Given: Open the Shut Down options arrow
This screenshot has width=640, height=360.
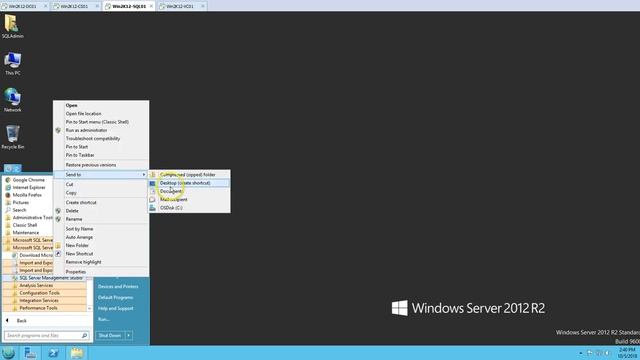Looking at the screenshot, I should 129,336.
